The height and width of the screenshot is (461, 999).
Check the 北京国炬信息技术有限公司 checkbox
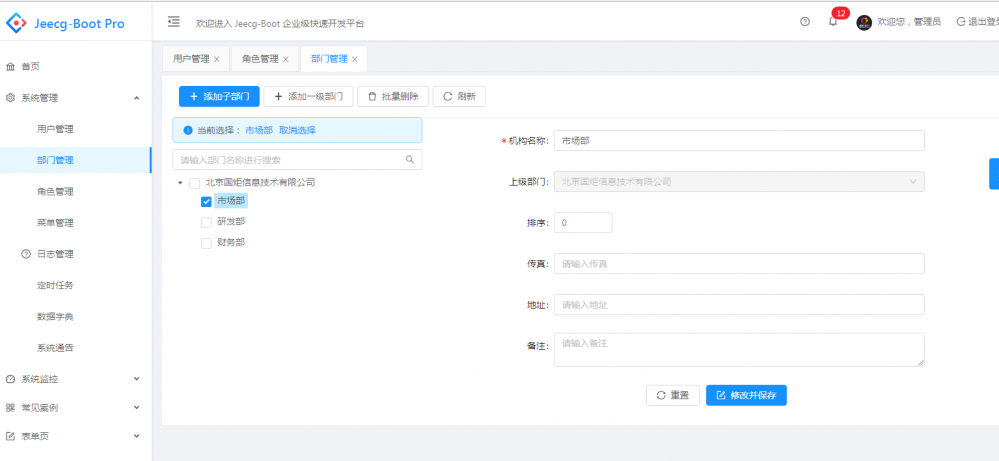click(x=194, y=183)
